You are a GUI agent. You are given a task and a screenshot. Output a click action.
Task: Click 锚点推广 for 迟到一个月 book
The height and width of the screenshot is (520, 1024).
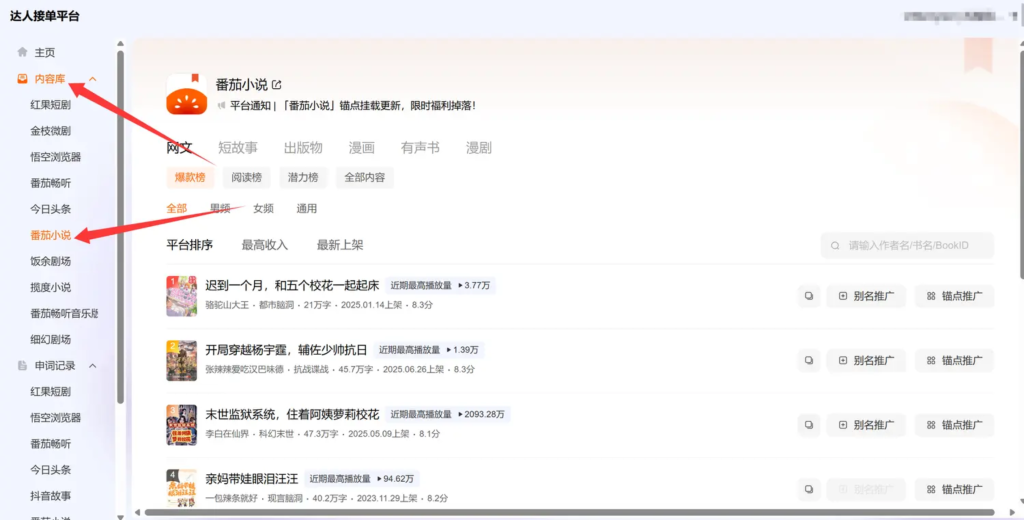pos(954,296)
